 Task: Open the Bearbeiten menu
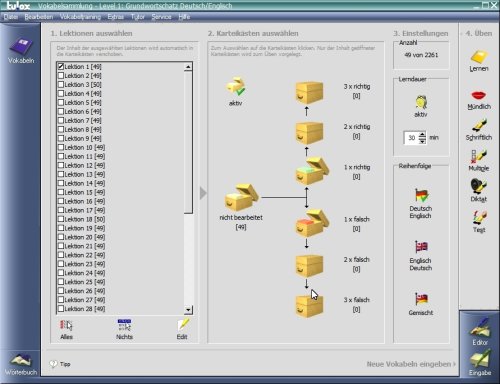pos(39,17)
